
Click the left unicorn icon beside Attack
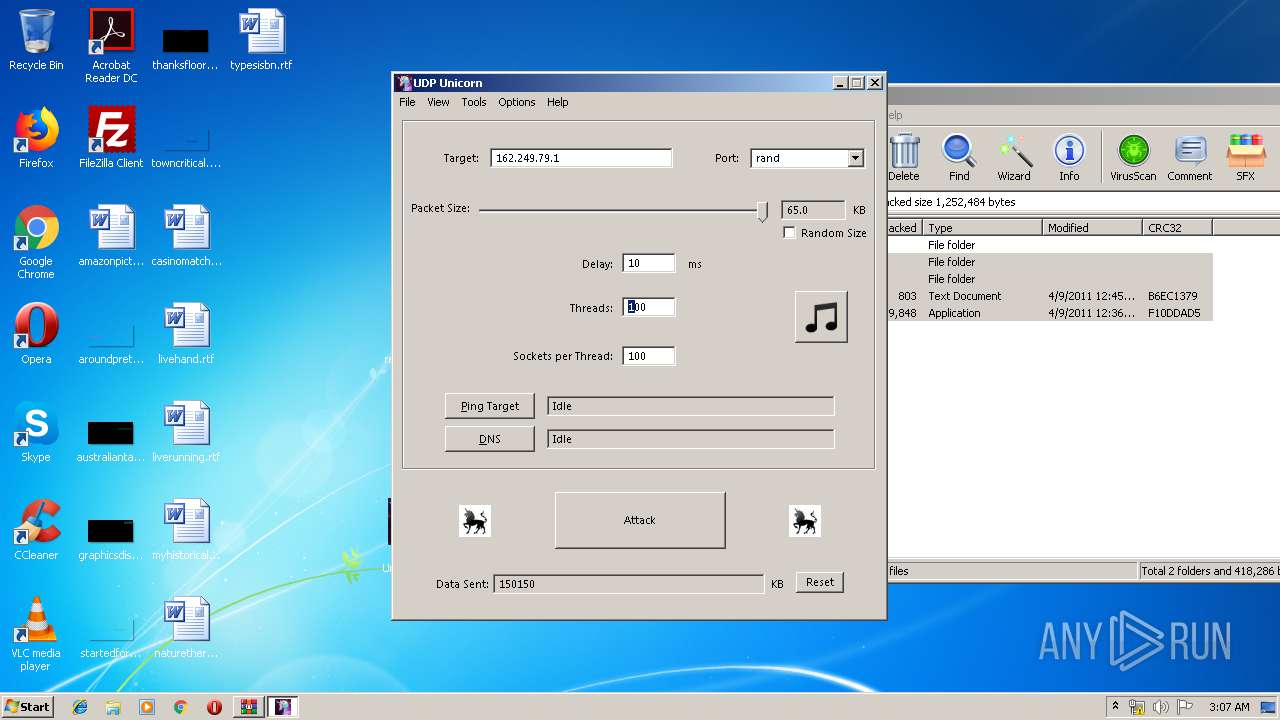474,520
